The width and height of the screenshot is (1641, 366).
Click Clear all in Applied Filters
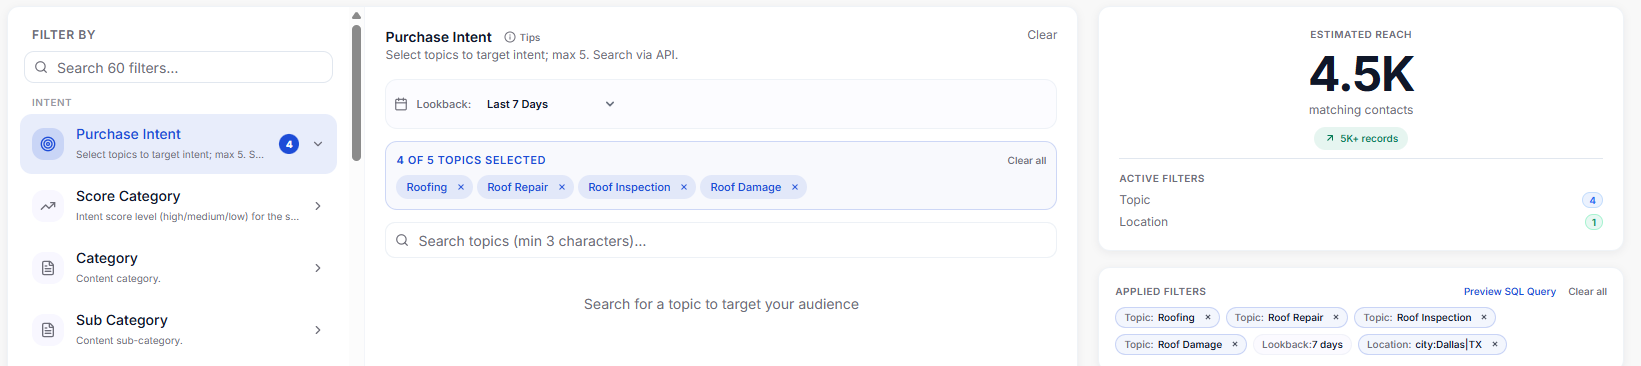(1588, 292)
